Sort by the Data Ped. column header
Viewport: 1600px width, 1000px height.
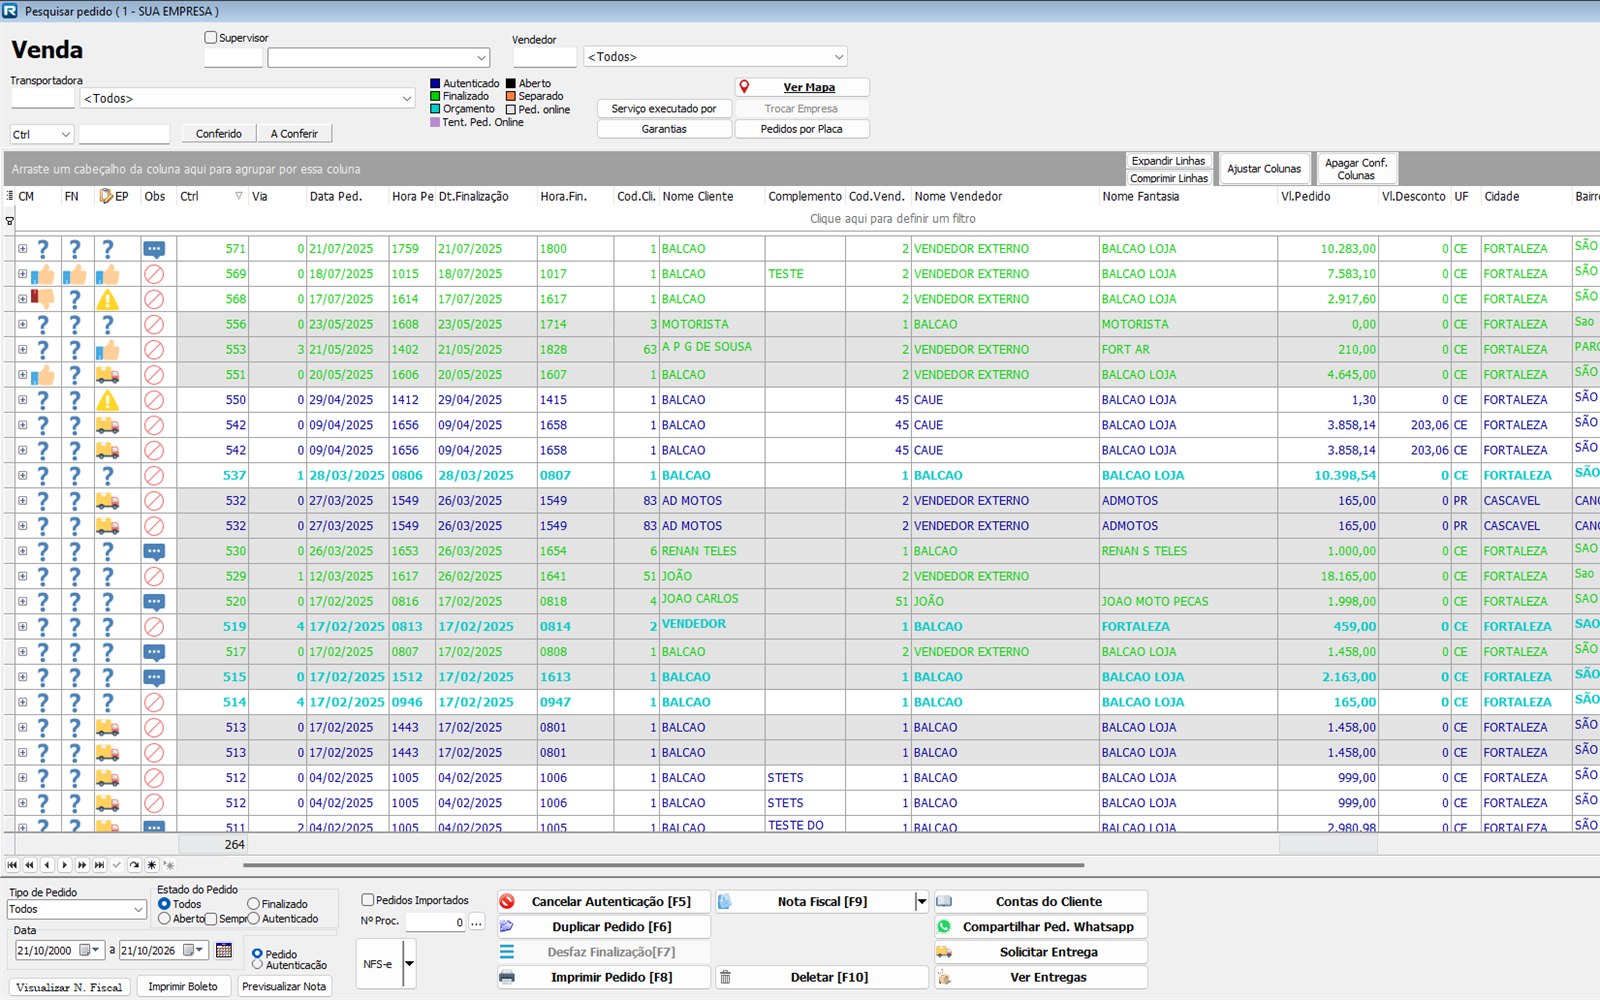[336, 196]
